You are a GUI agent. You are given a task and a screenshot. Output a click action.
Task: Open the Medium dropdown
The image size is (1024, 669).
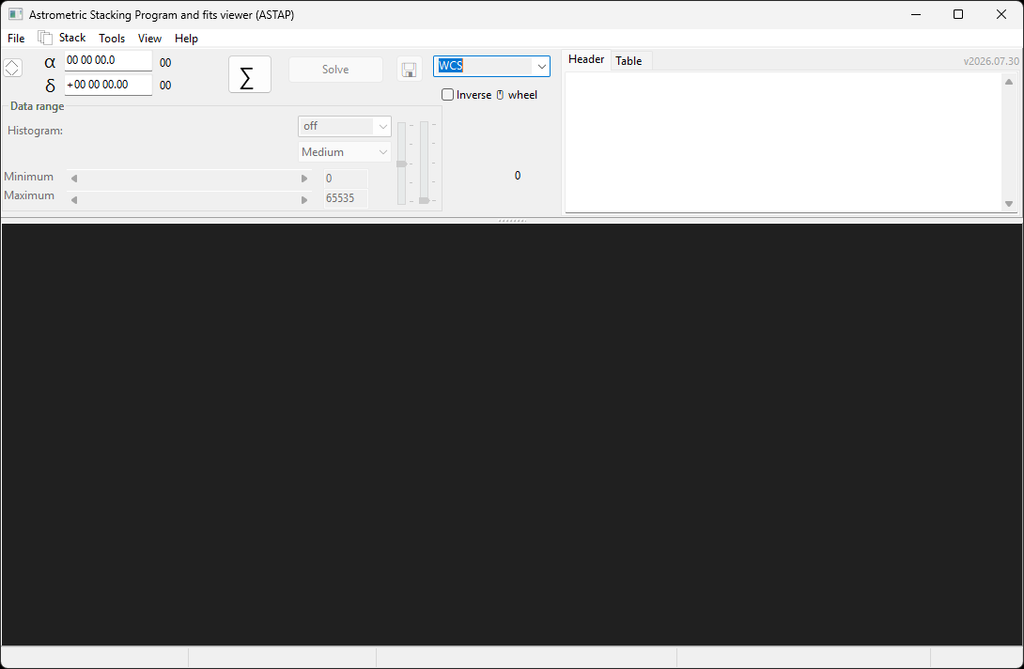[x=344, y=152]
